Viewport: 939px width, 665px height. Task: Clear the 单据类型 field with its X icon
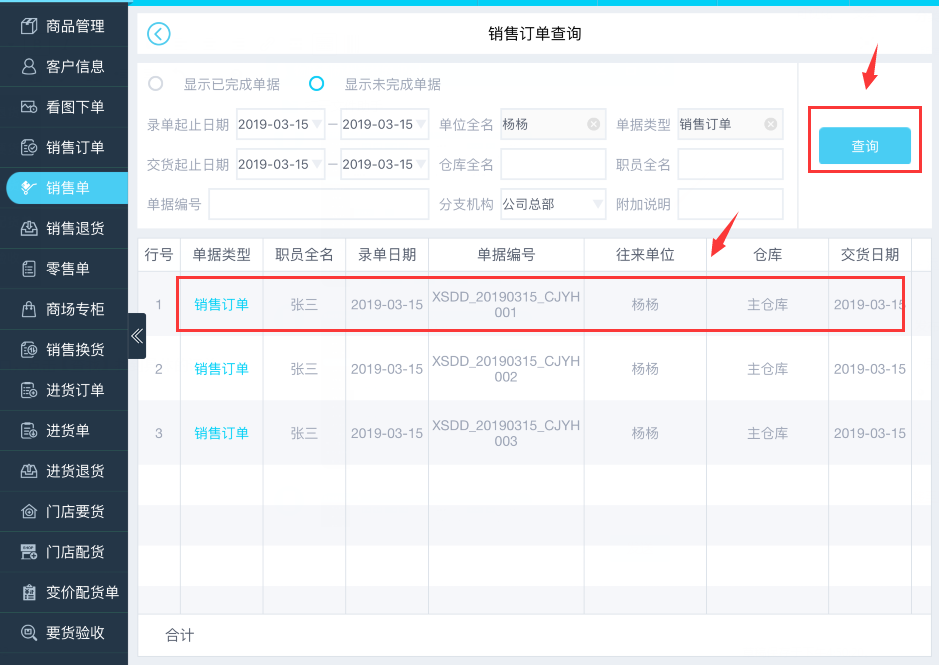pyautogui.click(x=771, y=124)
